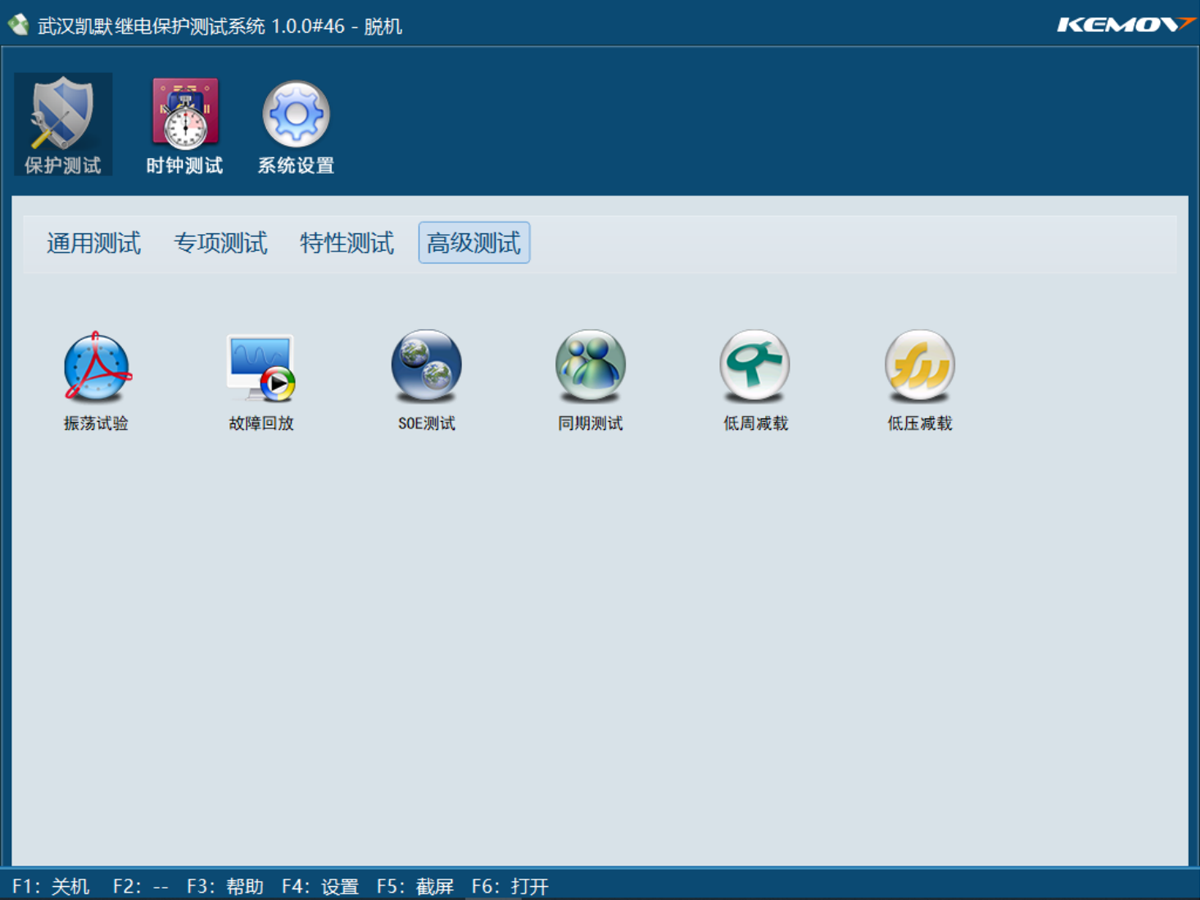Image resolution: width=1200 pixels, height=900 pixels.
Task: Open the 振荡试验 oscillation test icon
Action: tap(97, 367)
